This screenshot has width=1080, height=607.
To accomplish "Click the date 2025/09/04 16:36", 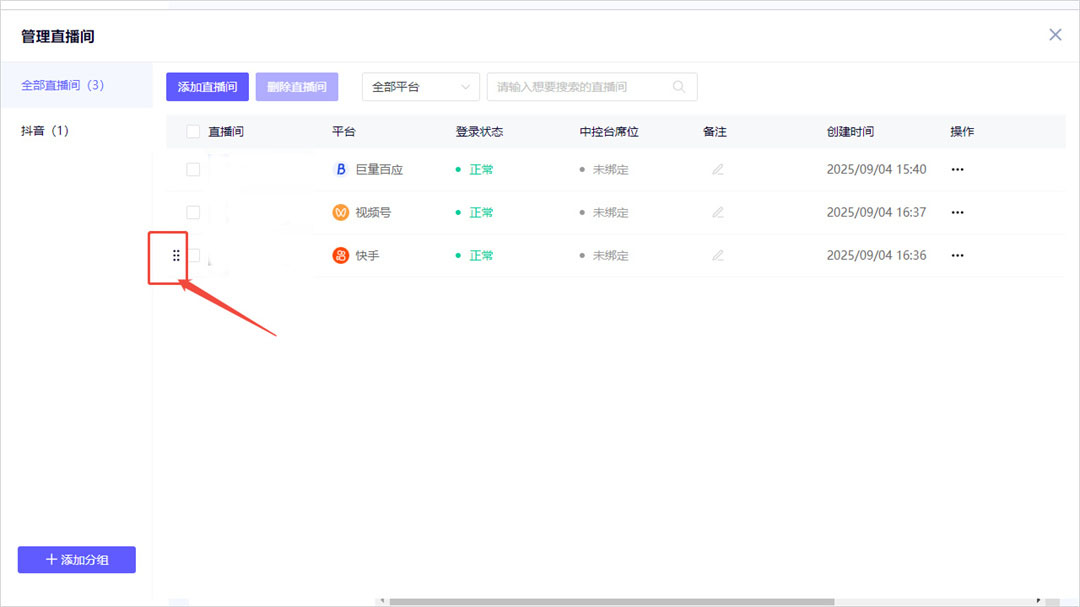I will [876, 256].
